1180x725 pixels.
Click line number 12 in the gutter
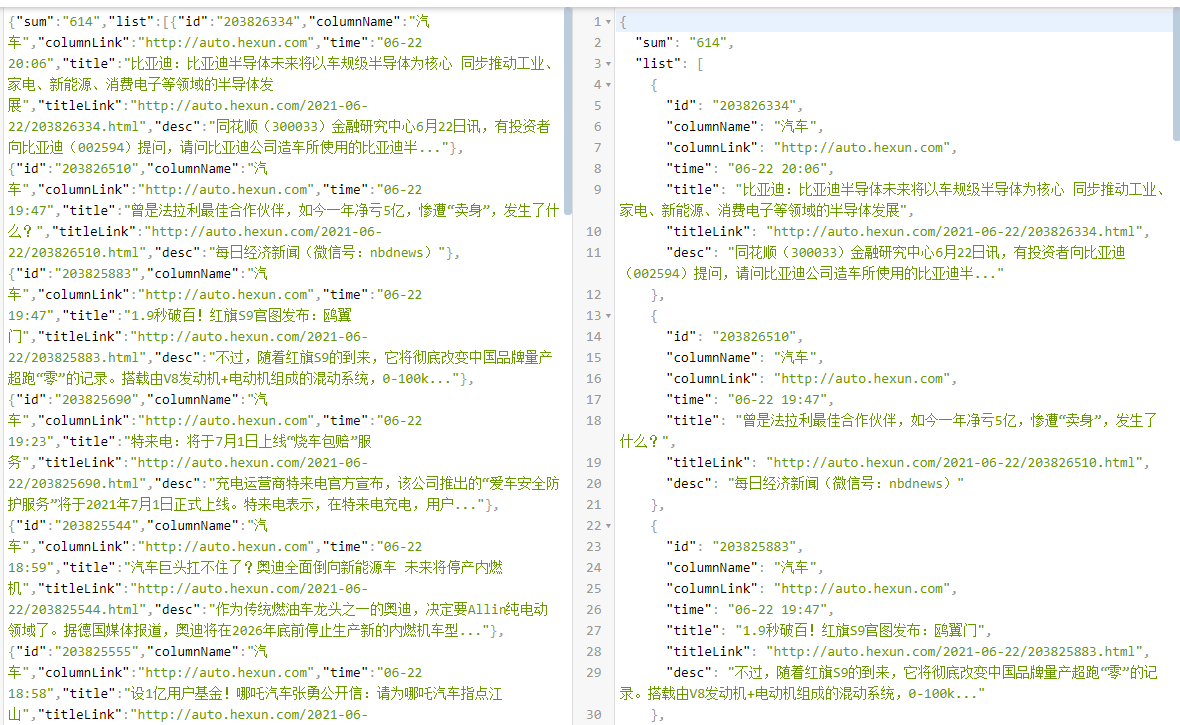coord(594,295)
